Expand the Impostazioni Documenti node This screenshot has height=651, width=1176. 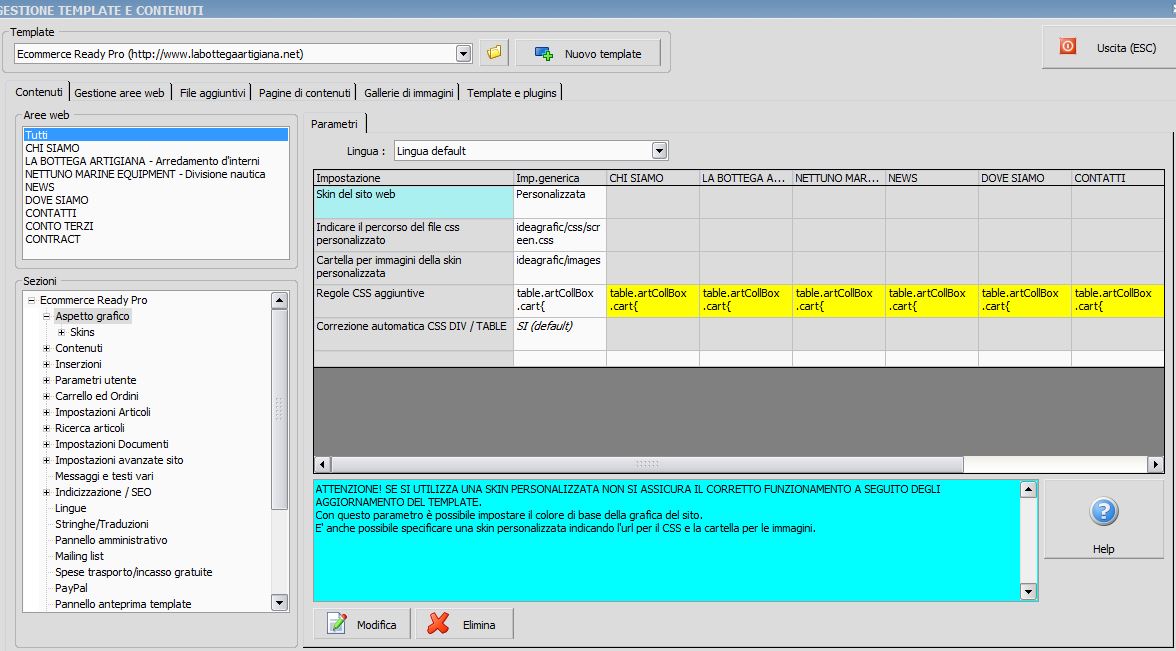tap(46, 444)
